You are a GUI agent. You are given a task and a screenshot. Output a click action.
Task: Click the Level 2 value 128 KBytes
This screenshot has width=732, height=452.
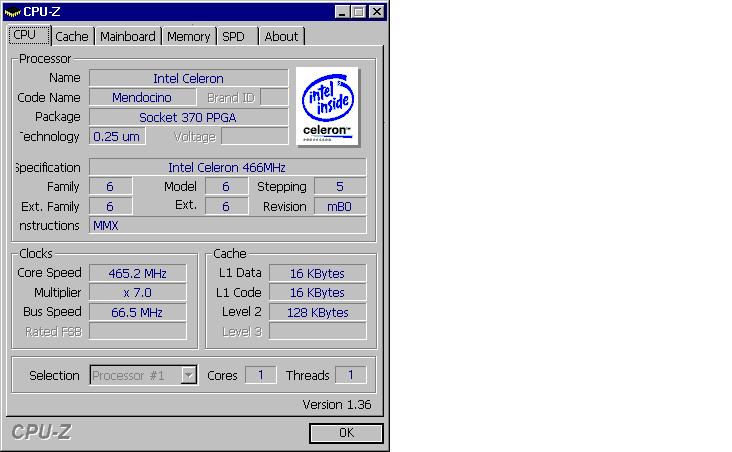pyautogui.click(x=317, y=312)
